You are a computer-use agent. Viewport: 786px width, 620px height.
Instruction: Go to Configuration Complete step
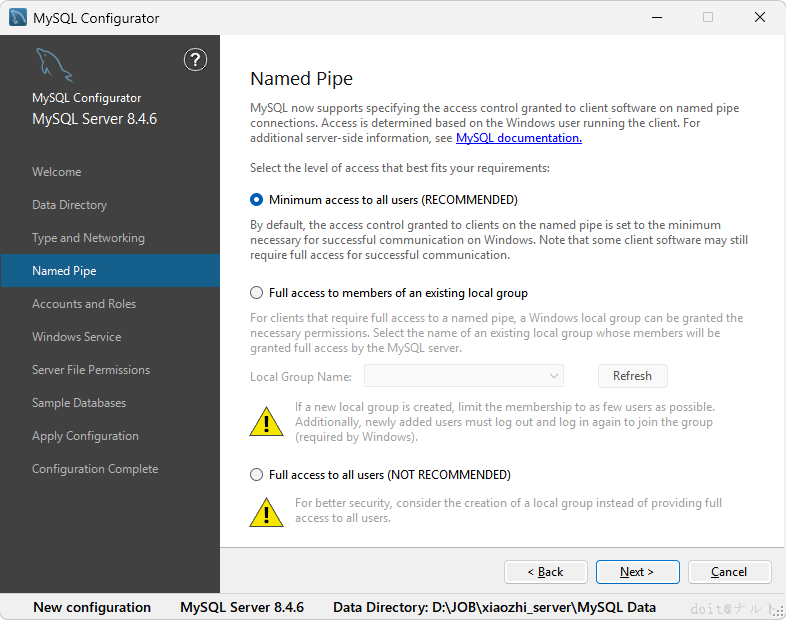click(95, 469)
